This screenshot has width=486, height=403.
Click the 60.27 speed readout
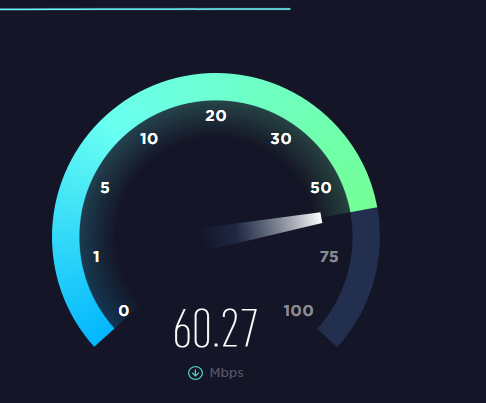(216, 329)
